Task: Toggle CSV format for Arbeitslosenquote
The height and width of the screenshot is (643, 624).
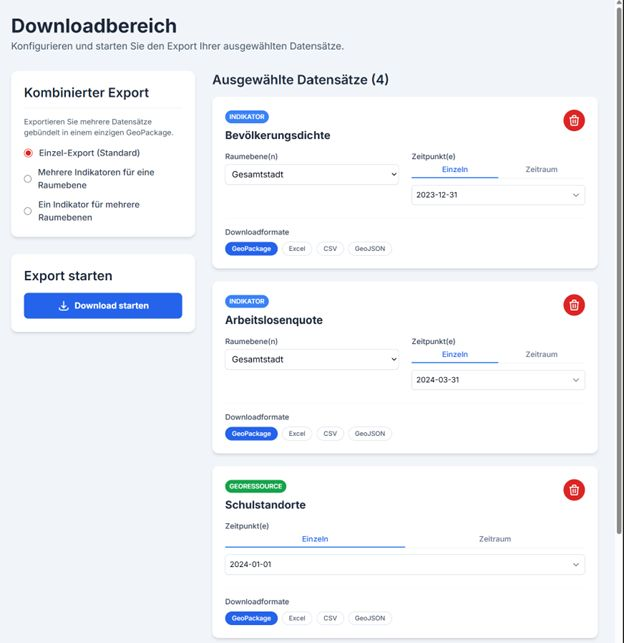Action: tap(330, 433)
